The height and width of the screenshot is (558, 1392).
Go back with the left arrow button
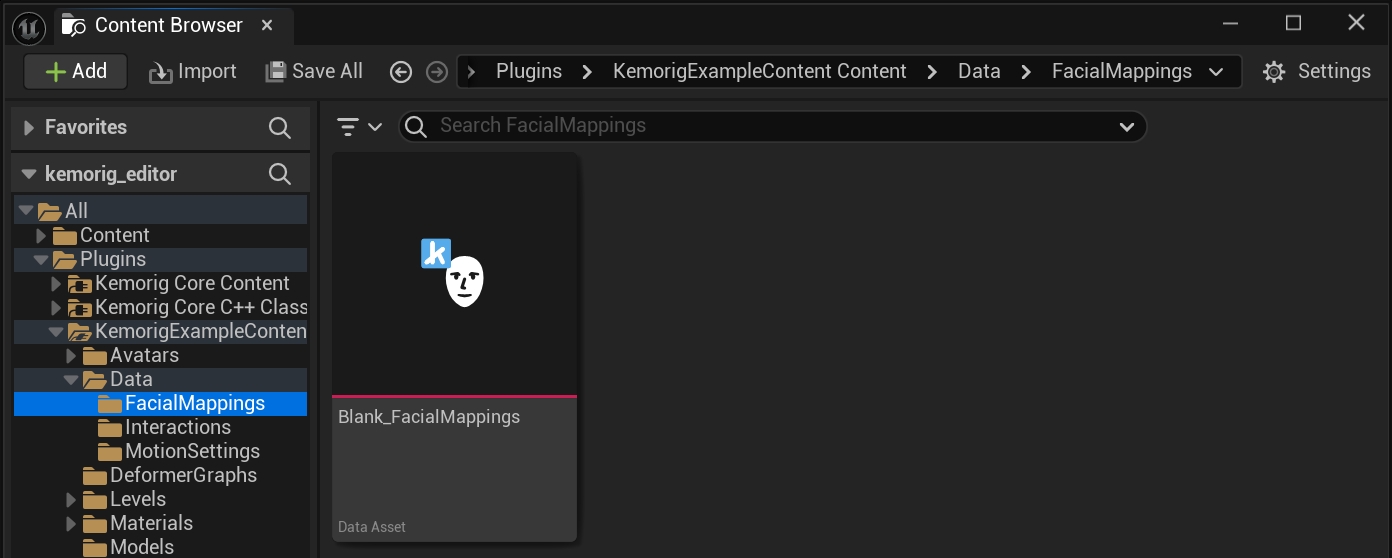(x=401, y=72)
